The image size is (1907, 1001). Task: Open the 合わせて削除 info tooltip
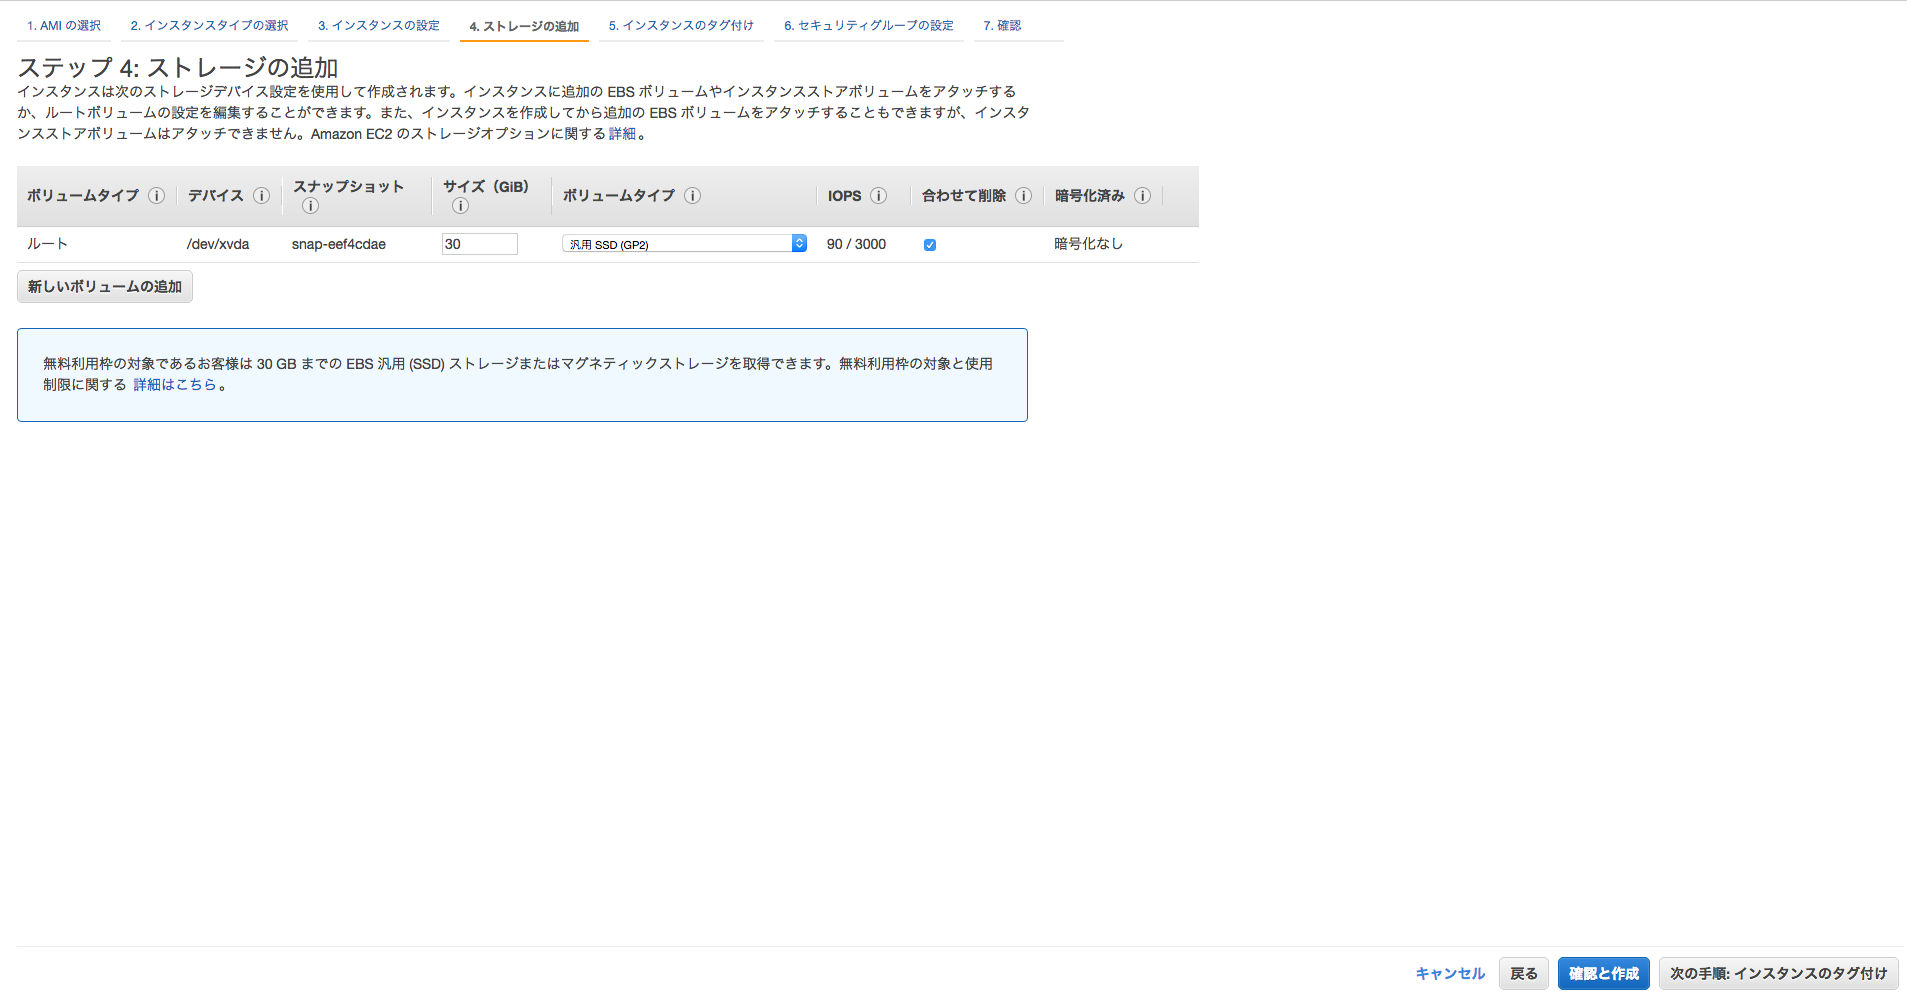click(1024, 196)
